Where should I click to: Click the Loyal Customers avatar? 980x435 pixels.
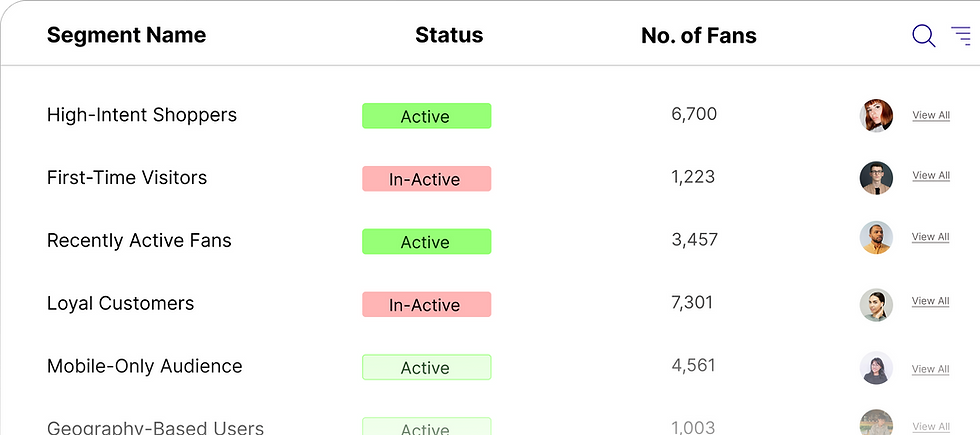tap(876, 304)
